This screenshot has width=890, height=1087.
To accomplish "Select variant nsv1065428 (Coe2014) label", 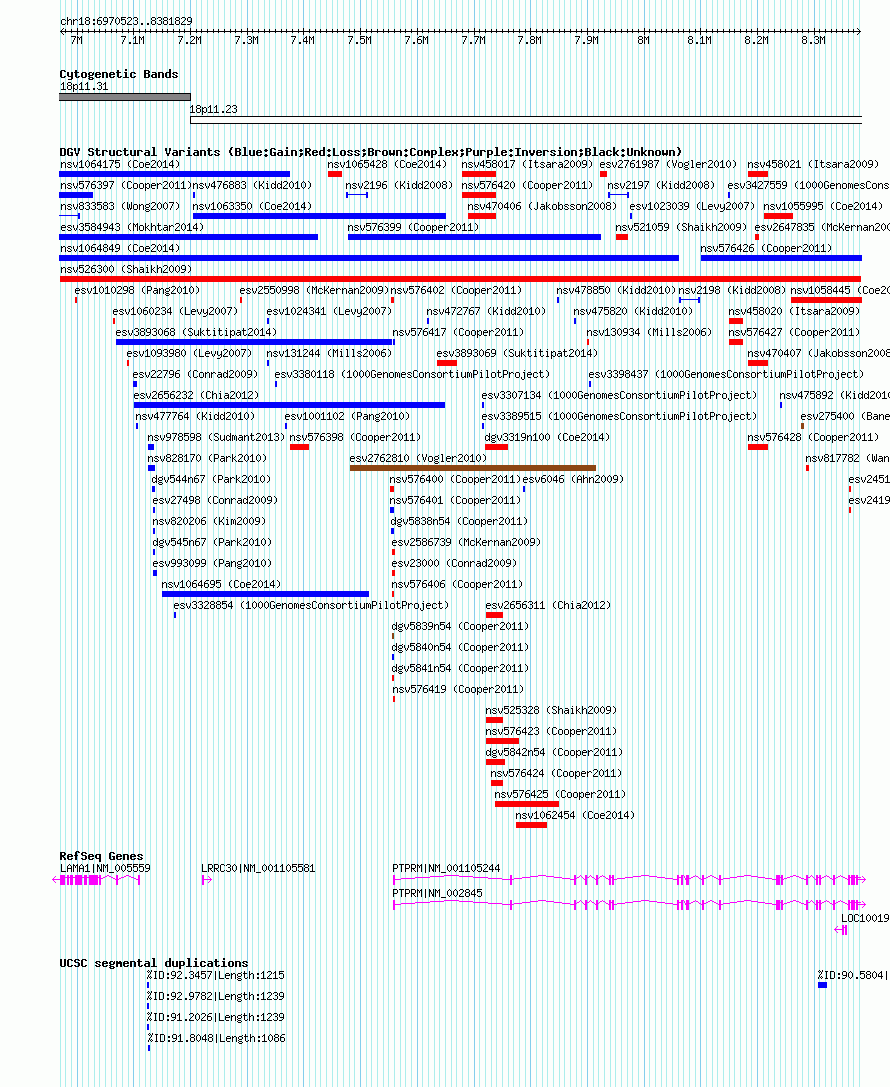I will click(x=387, y=164).
